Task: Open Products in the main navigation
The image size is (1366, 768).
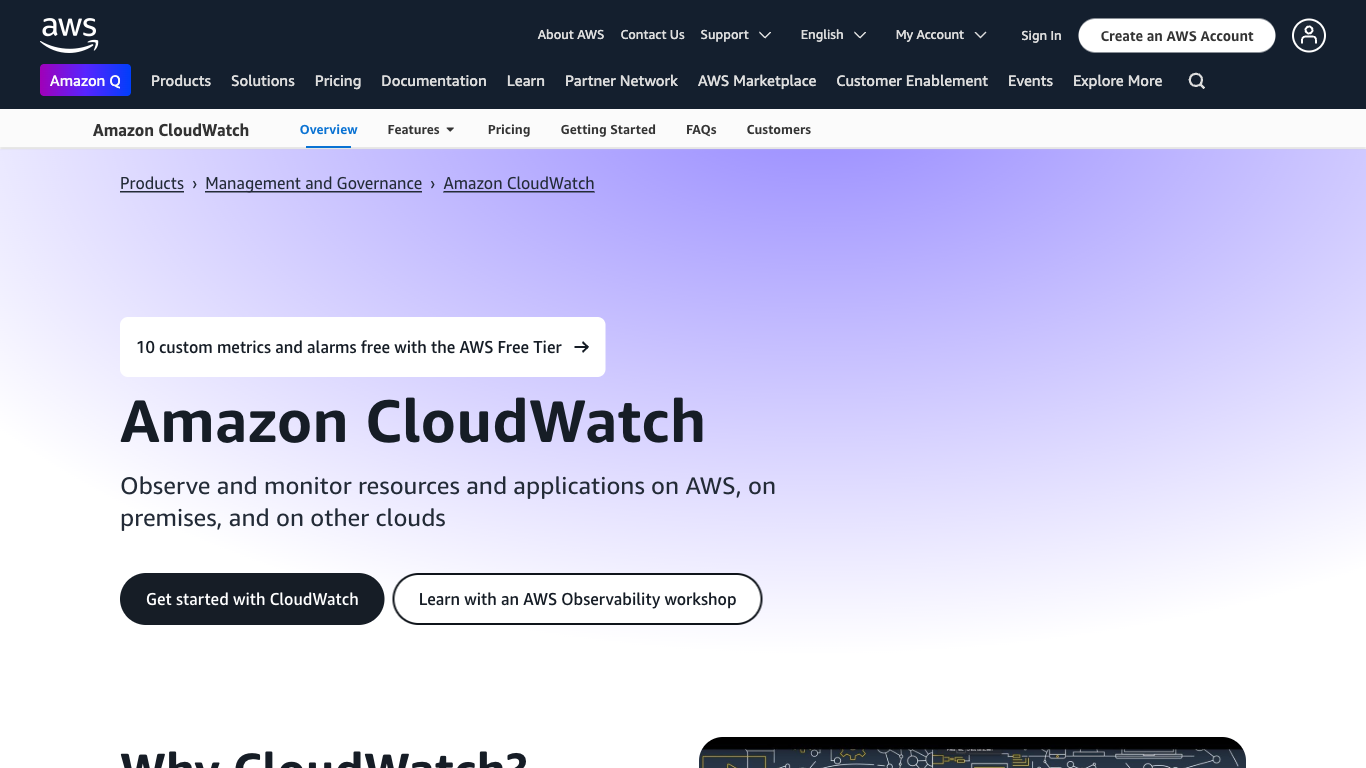Action: click(x=181, y=81)
